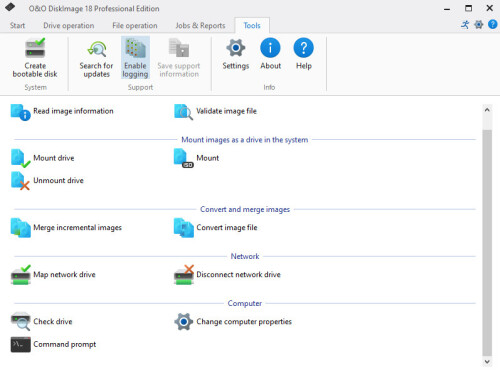Select the Tools tab
Image resolution: width=500 pixels, height=375 pixels.
click(252, 26)
